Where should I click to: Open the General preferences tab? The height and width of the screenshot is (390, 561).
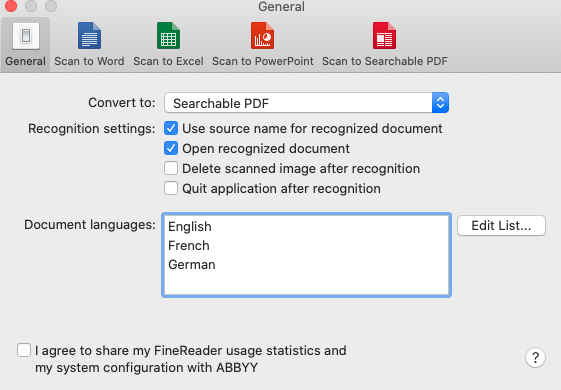25,45
